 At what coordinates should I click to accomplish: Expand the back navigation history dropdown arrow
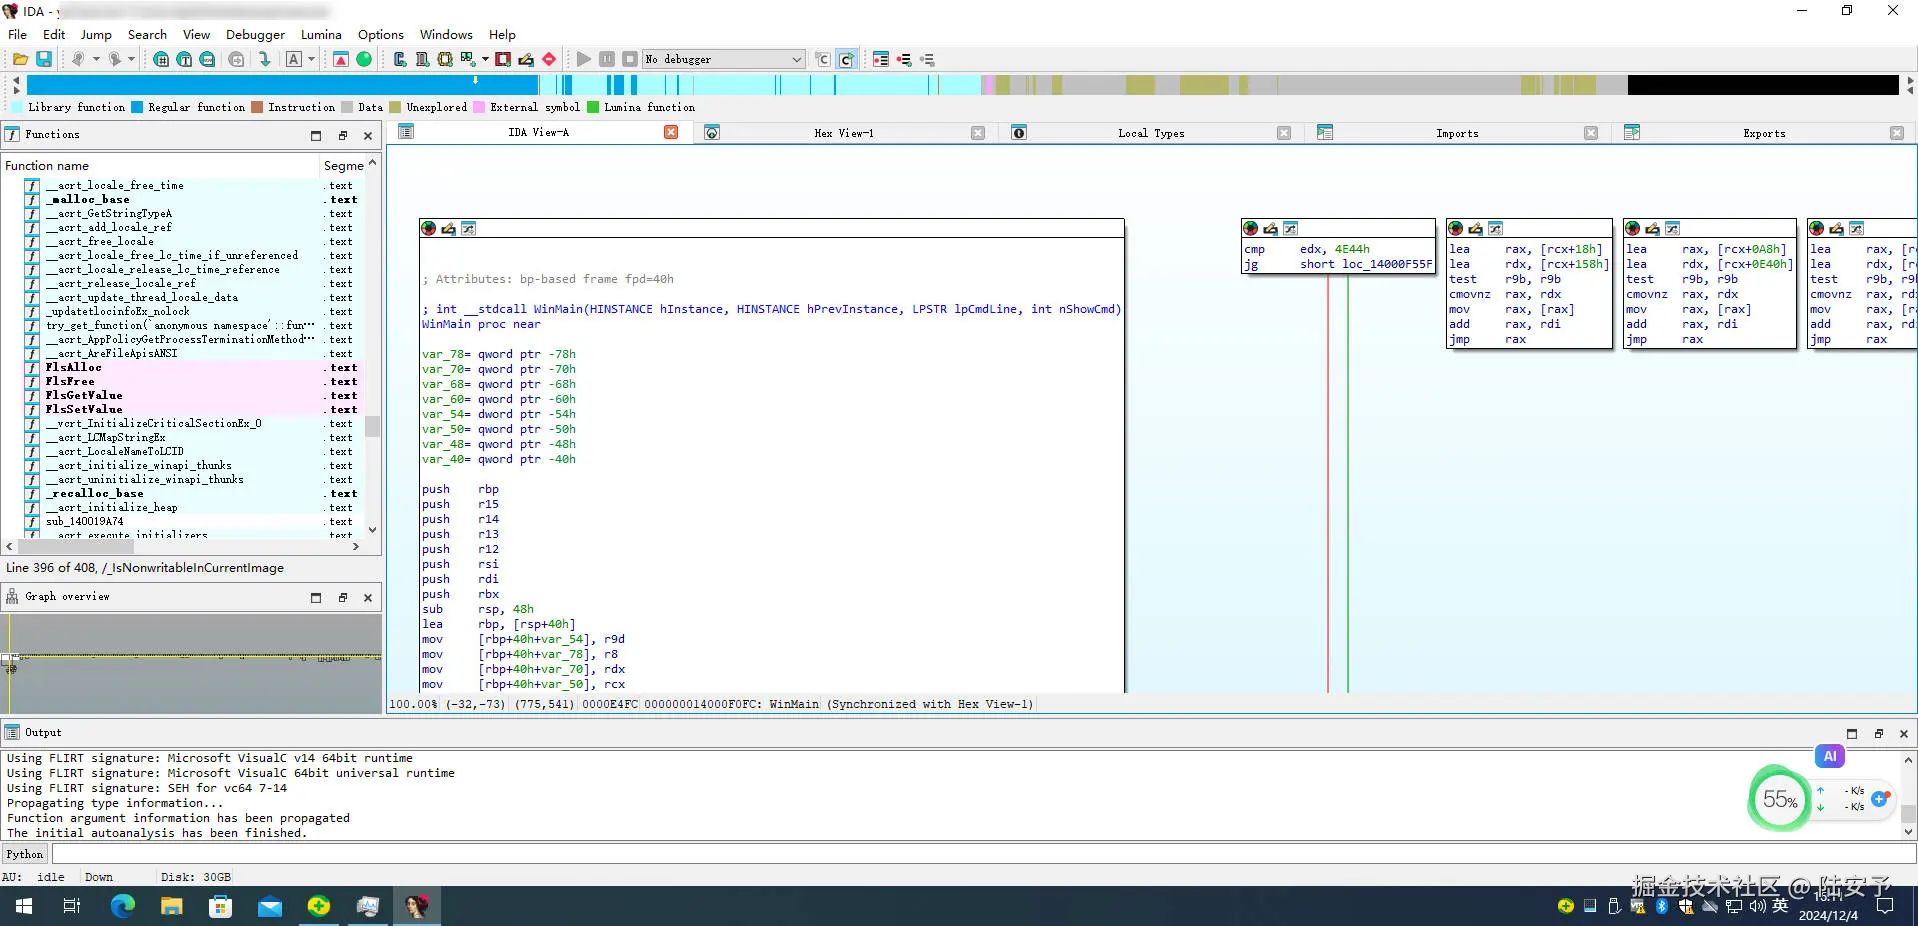(96, 60)
